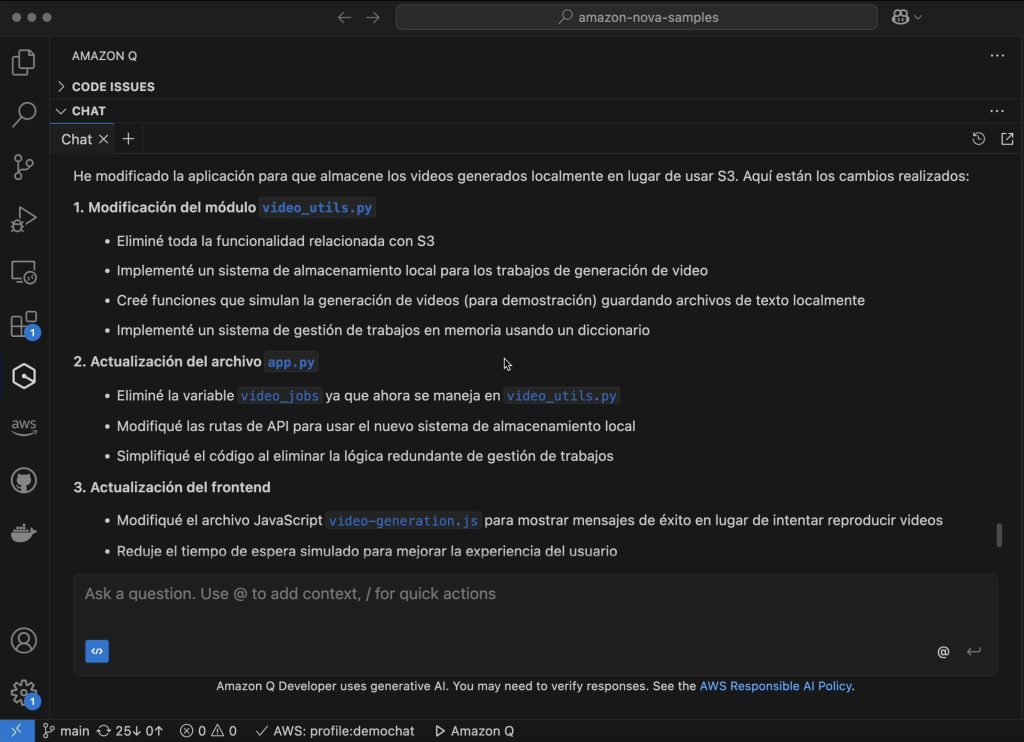Click the video_jobs code reference

280,396
